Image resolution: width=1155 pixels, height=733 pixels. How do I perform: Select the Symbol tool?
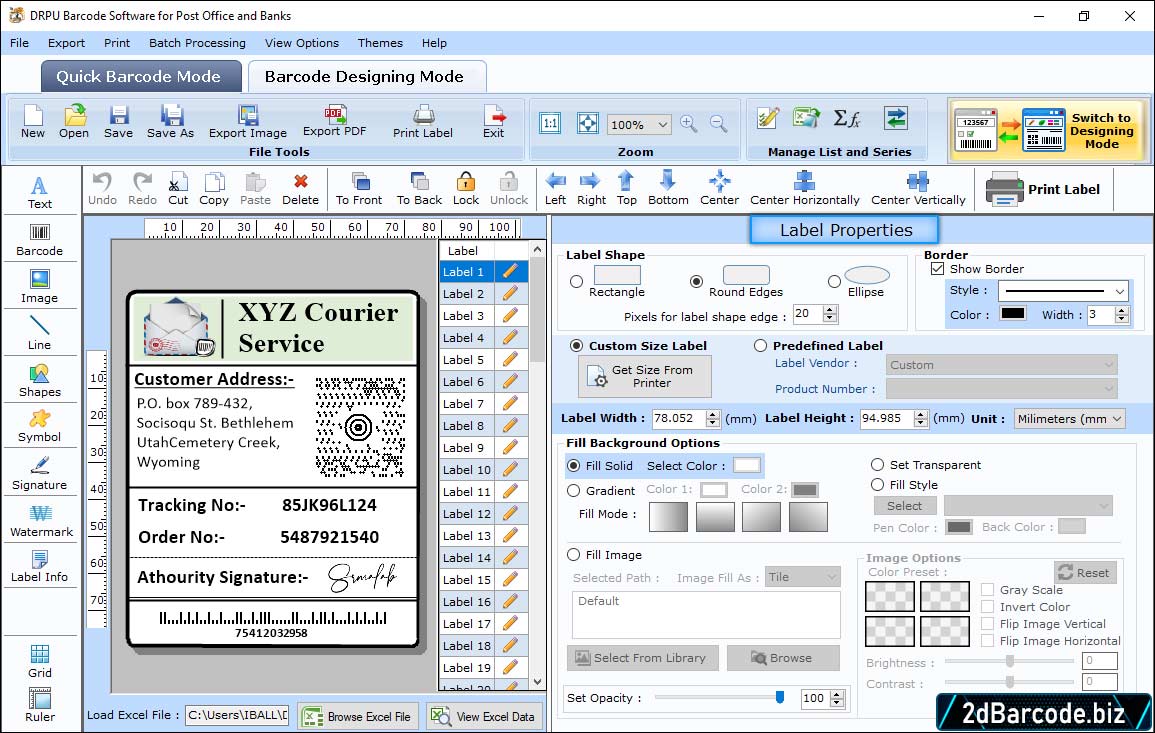coord(40,427)
